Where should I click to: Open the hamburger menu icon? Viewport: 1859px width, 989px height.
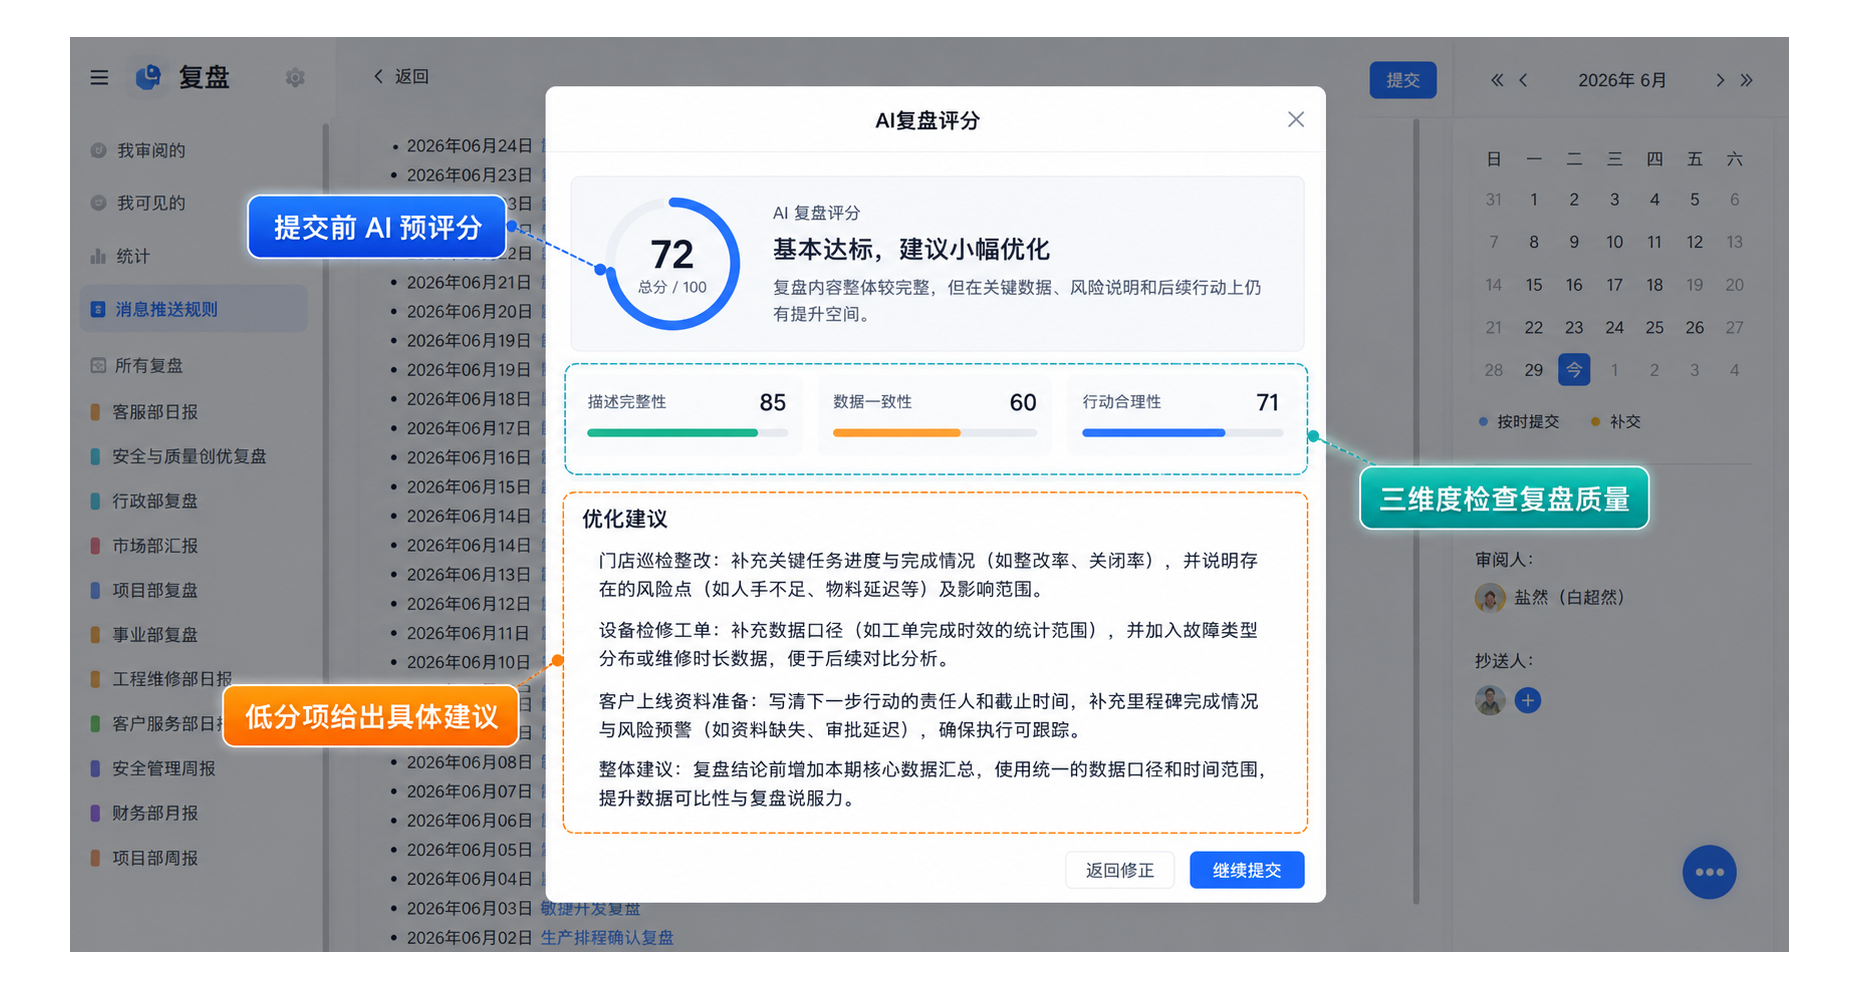point(99,77)
